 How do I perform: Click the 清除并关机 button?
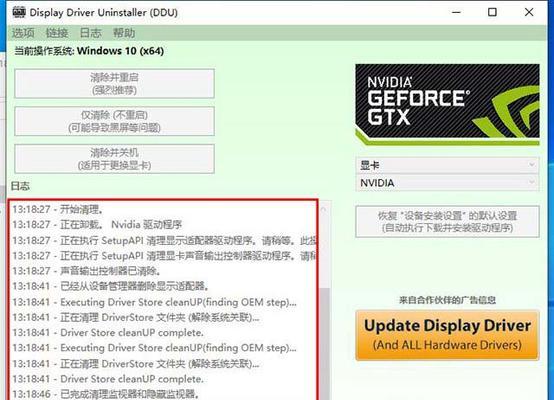(114, 159)
